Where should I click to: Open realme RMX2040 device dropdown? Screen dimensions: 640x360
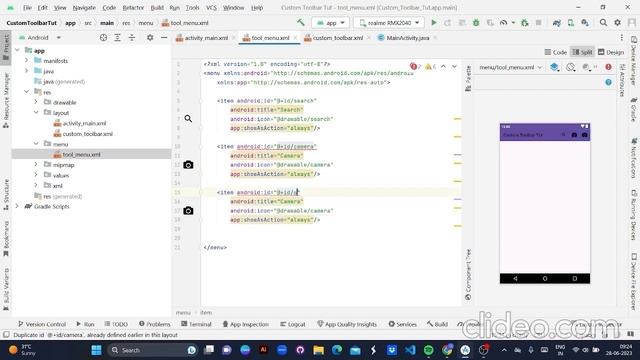(388, 23)
